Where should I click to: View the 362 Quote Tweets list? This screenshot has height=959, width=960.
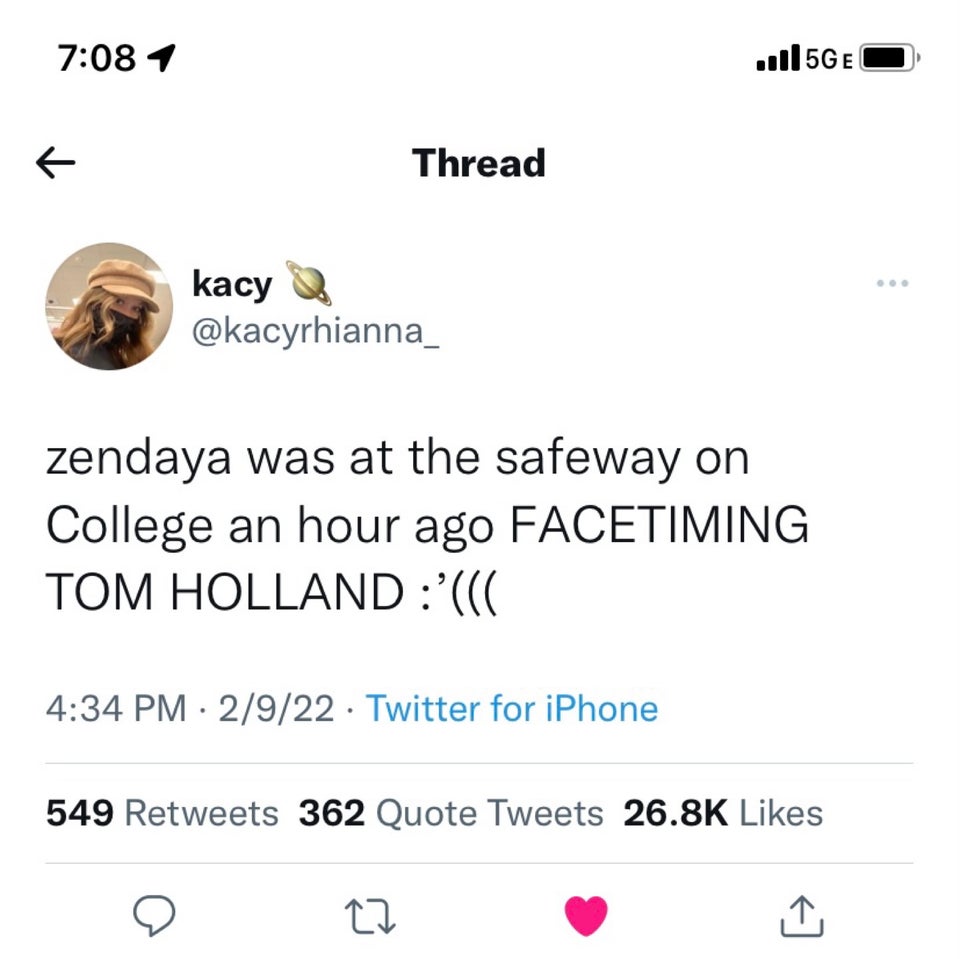point(451,813)
